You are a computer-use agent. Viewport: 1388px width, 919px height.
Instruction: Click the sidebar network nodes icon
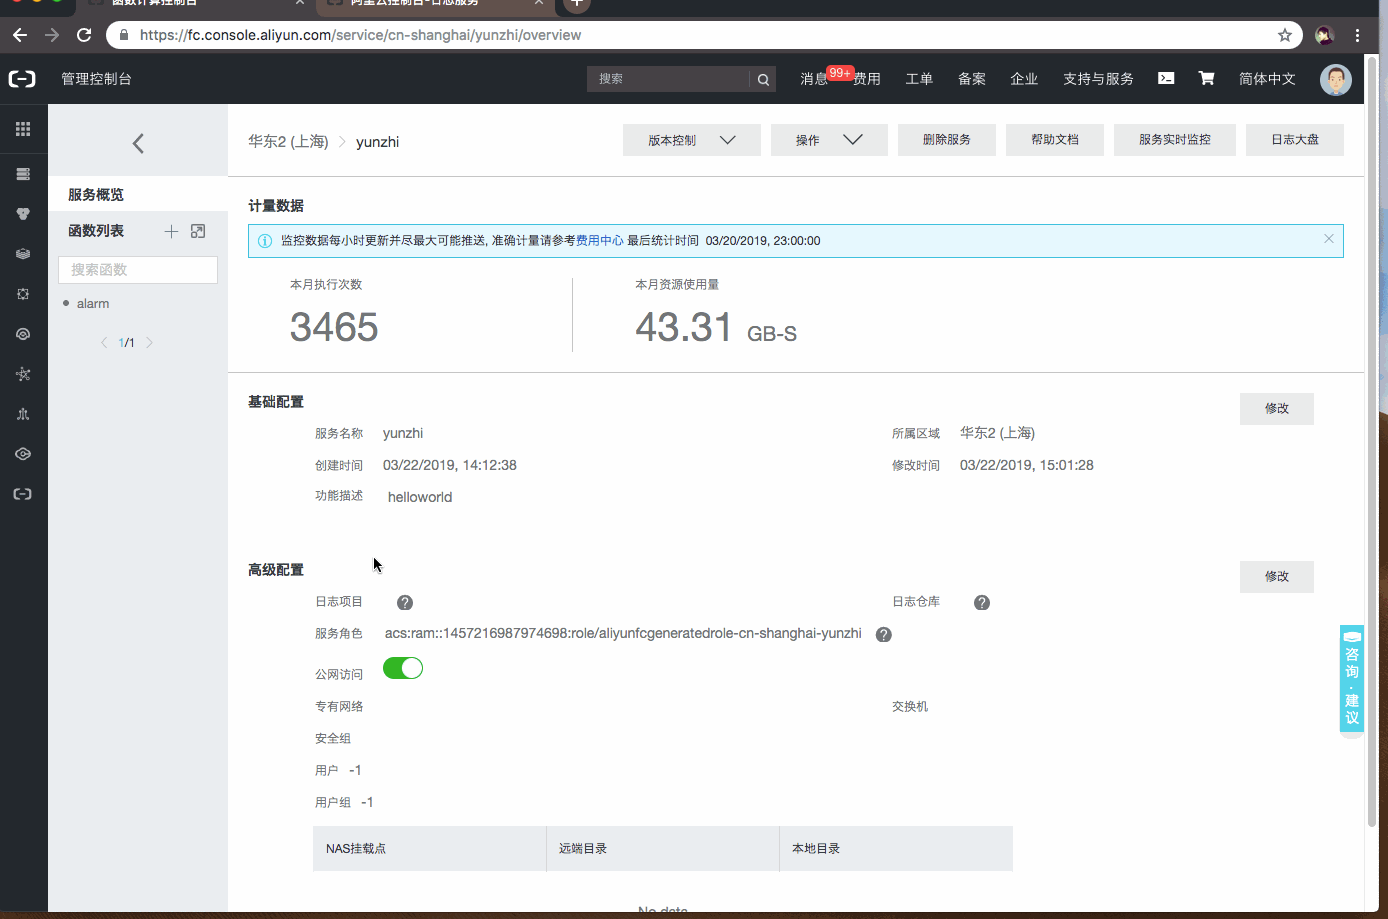(x=23, y=374)
